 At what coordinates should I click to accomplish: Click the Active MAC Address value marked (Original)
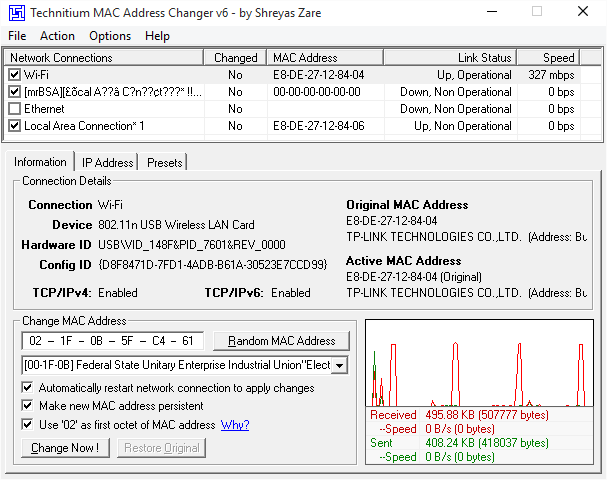click(414, 277)
